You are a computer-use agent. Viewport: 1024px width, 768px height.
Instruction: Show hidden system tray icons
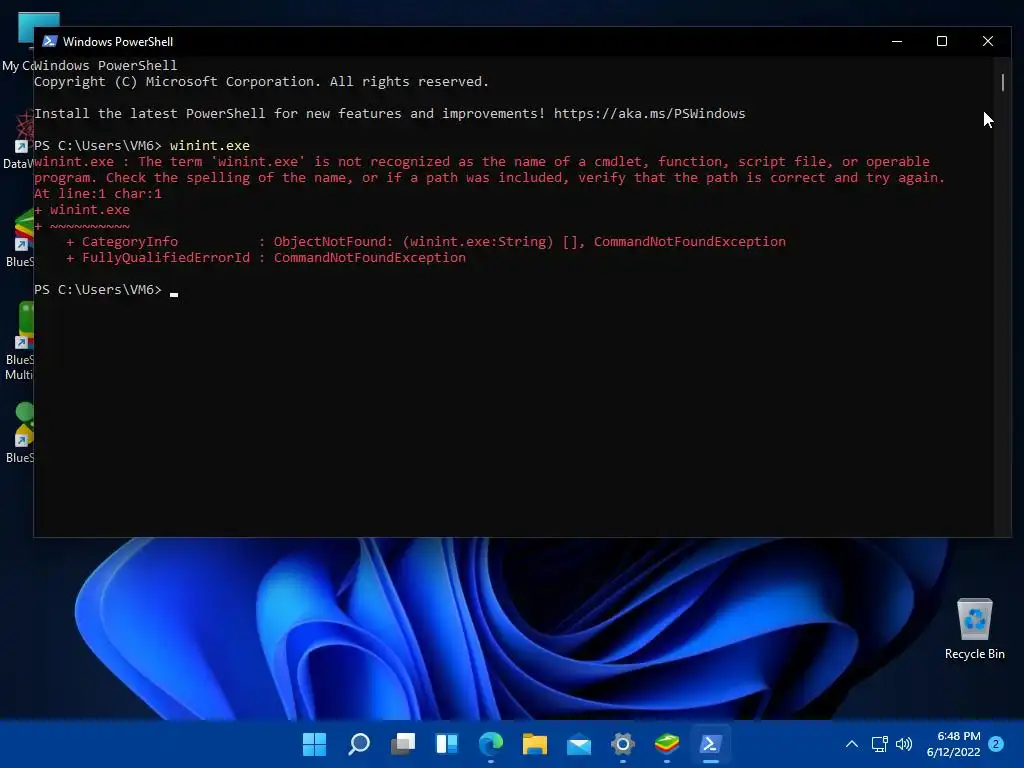pyautogui.click(x=852, y=744)
